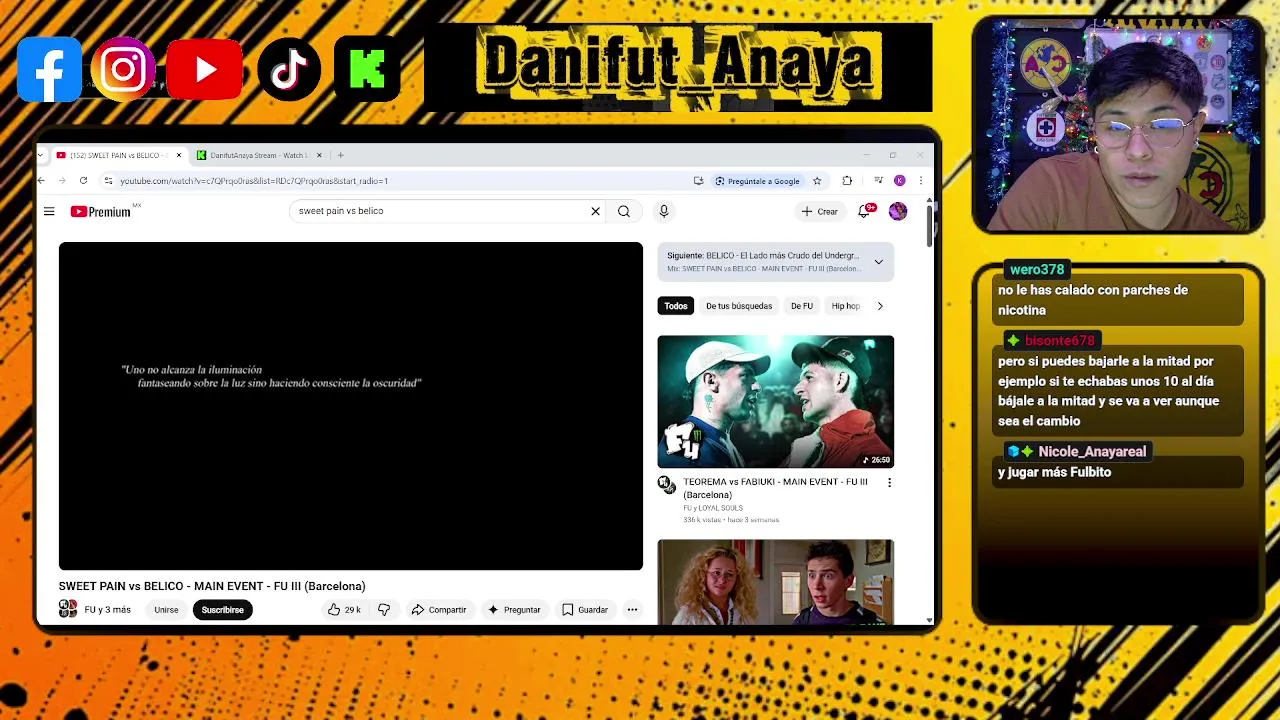The width and height of the screenshot is (1280, 720).
Task: Open the YouTube account avatar menu
Action: 898,211
